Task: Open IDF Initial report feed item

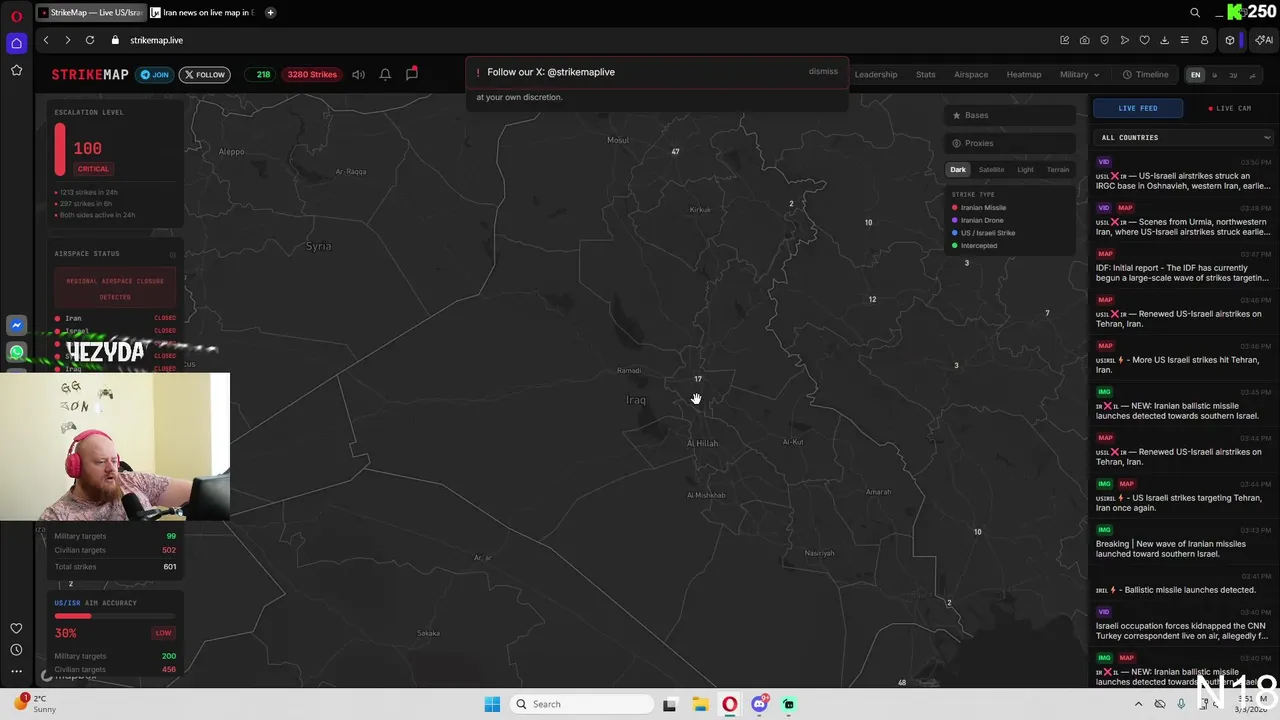Action: 1183,267
